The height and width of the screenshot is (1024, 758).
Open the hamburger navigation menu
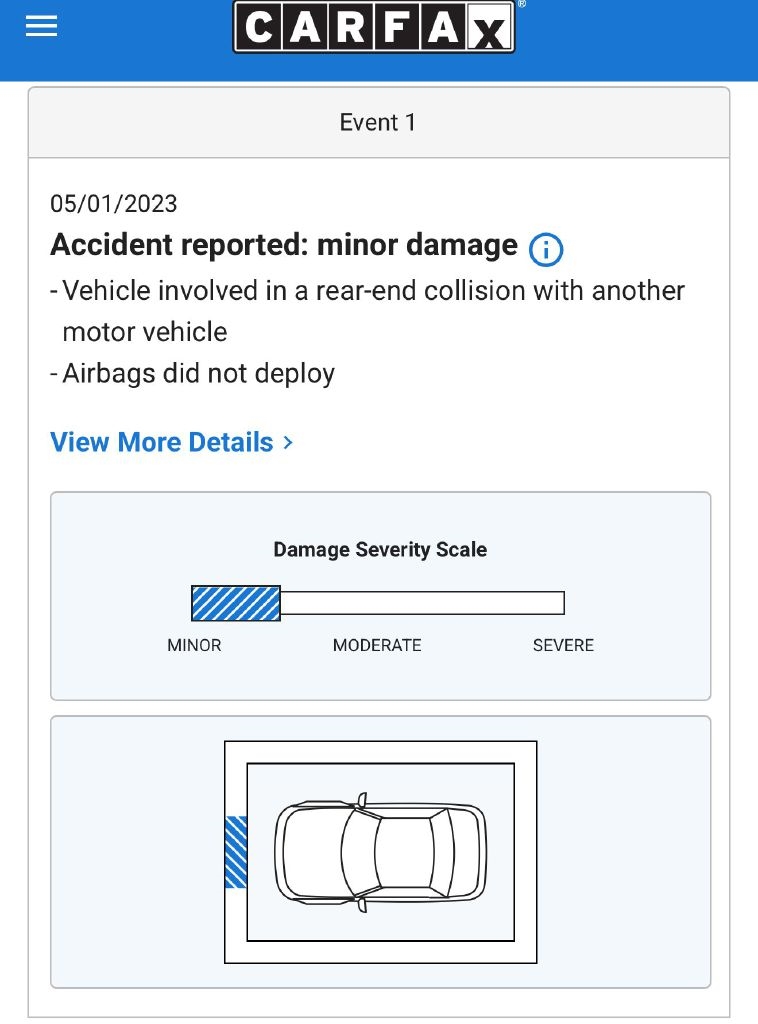42,27
